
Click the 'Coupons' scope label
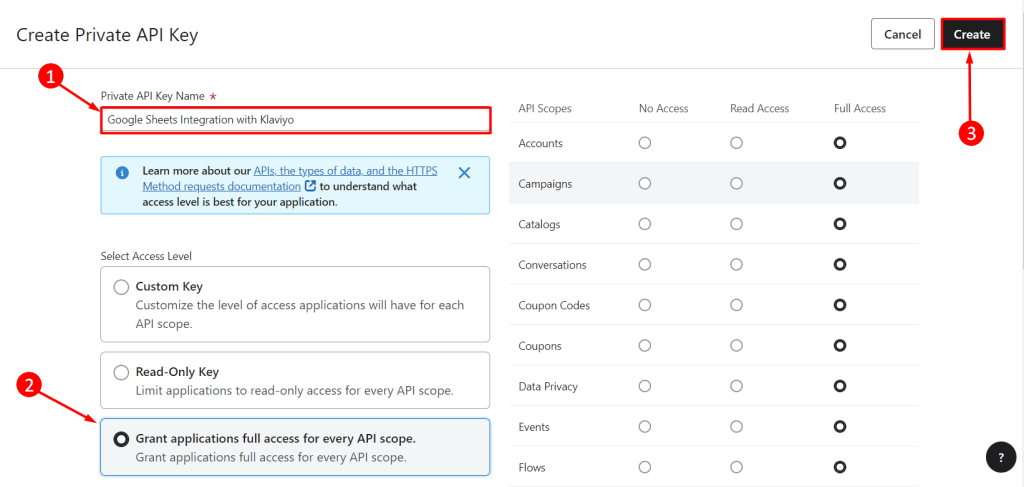point(540,346)
